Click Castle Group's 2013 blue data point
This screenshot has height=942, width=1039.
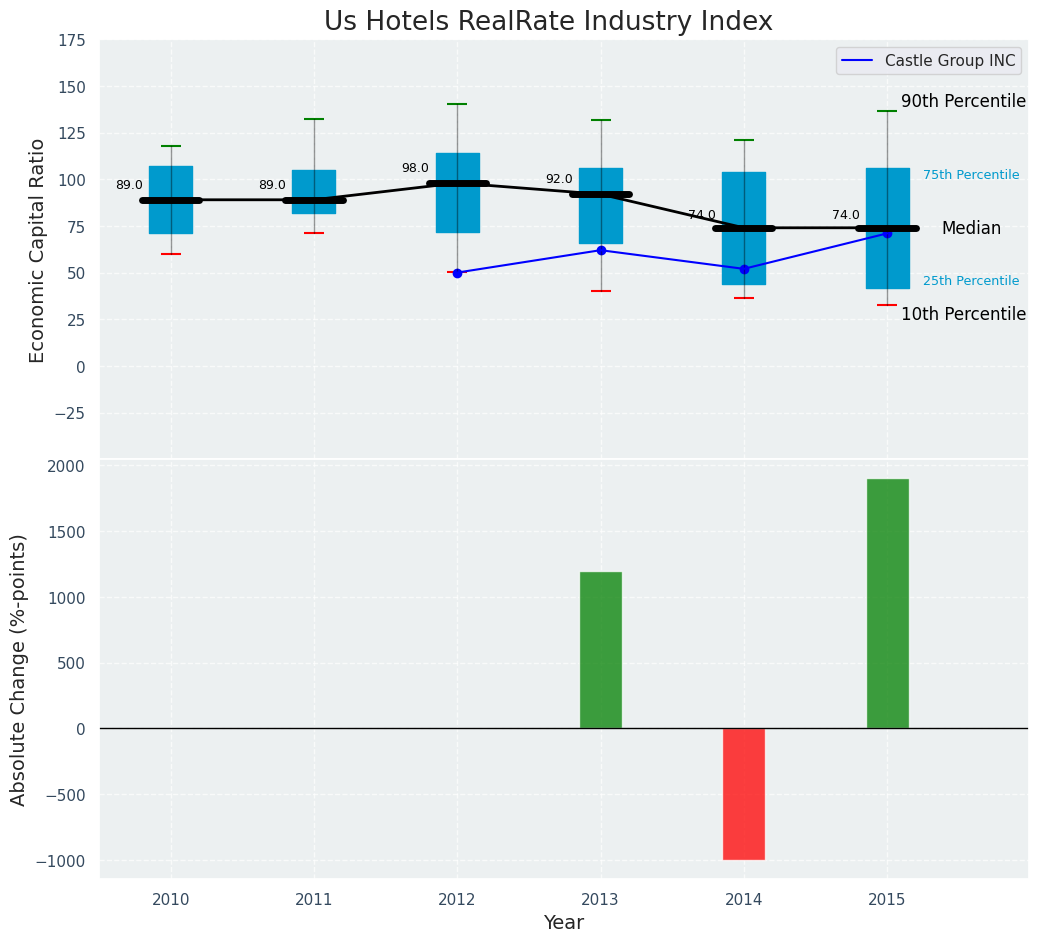tap(601, 250)
